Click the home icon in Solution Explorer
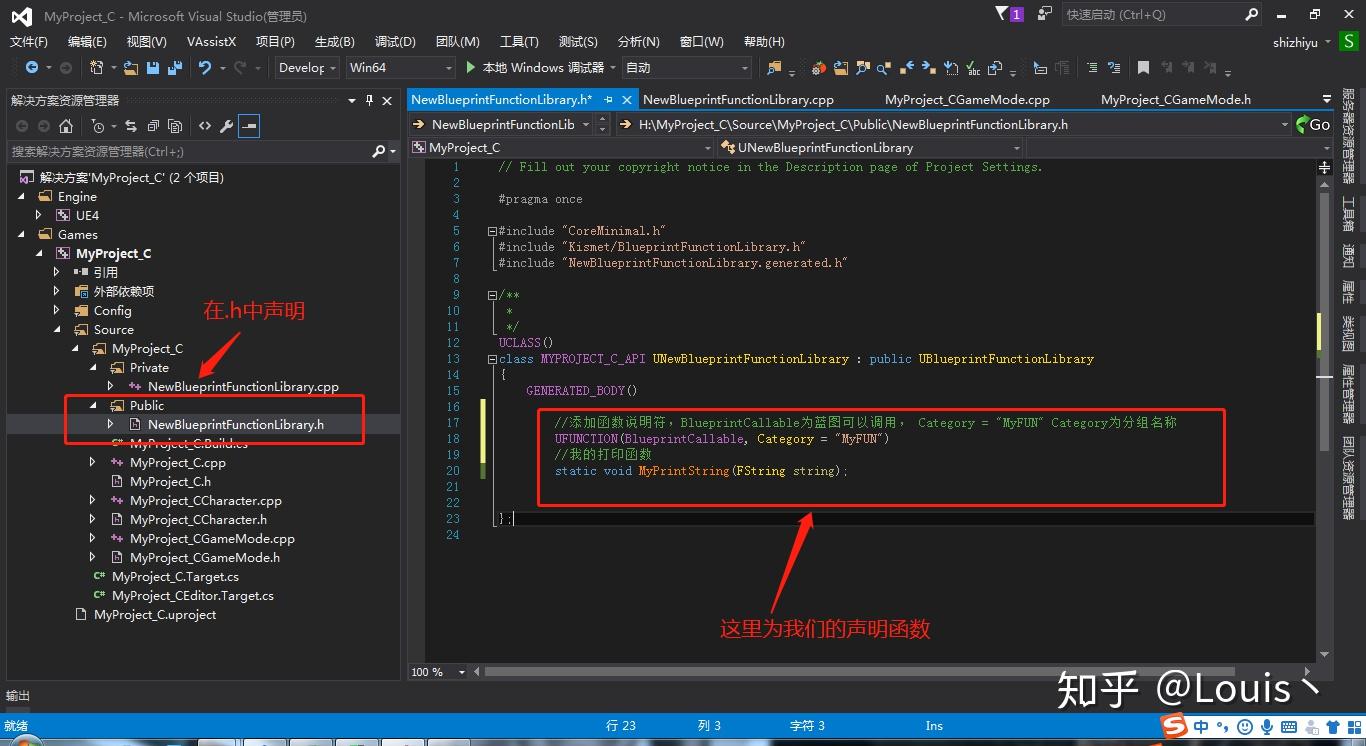 pyautogui.click(x=67, y=125)
